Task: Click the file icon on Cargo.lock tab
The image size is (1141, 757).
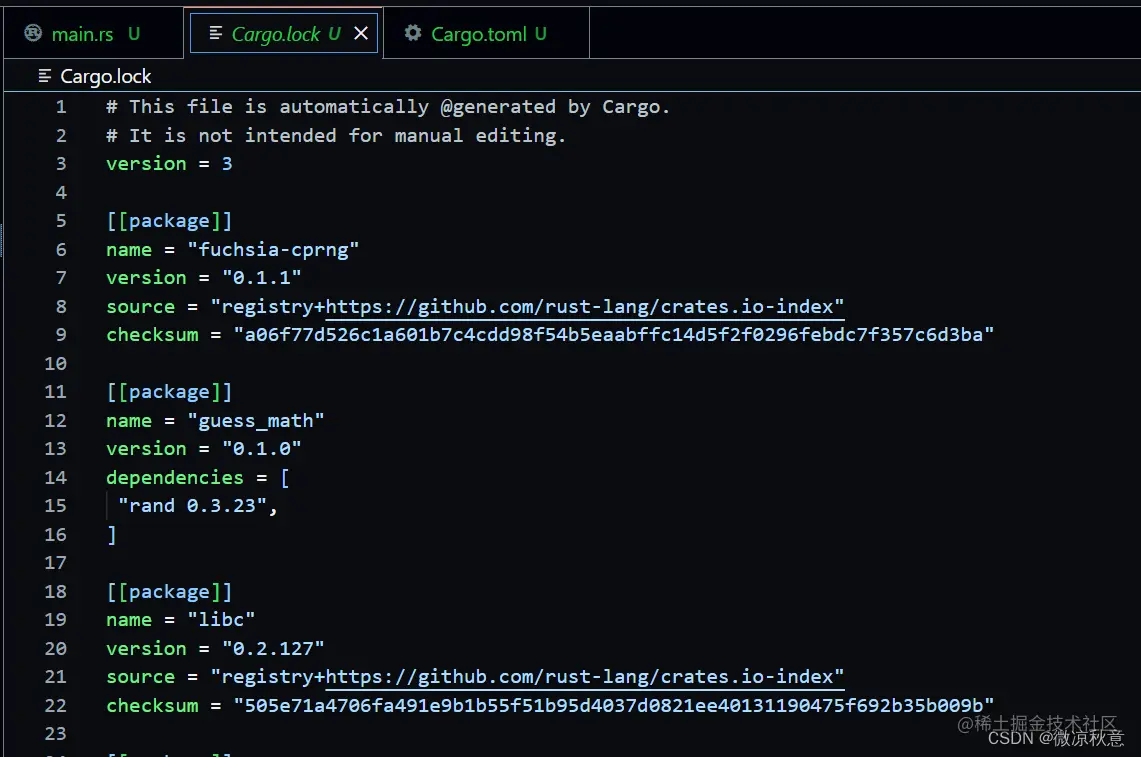Action: coord(215,33)
